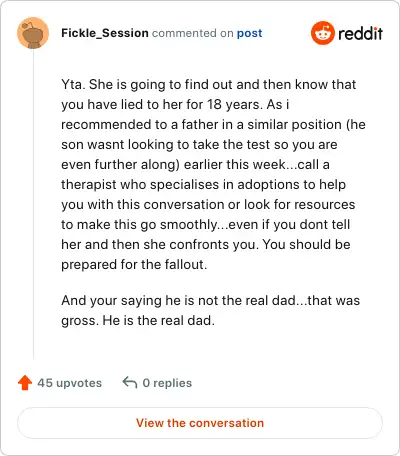Viewport: 400px width, 456px height.
Task: Click the "commented on" header text
Action: click(192, 33)
